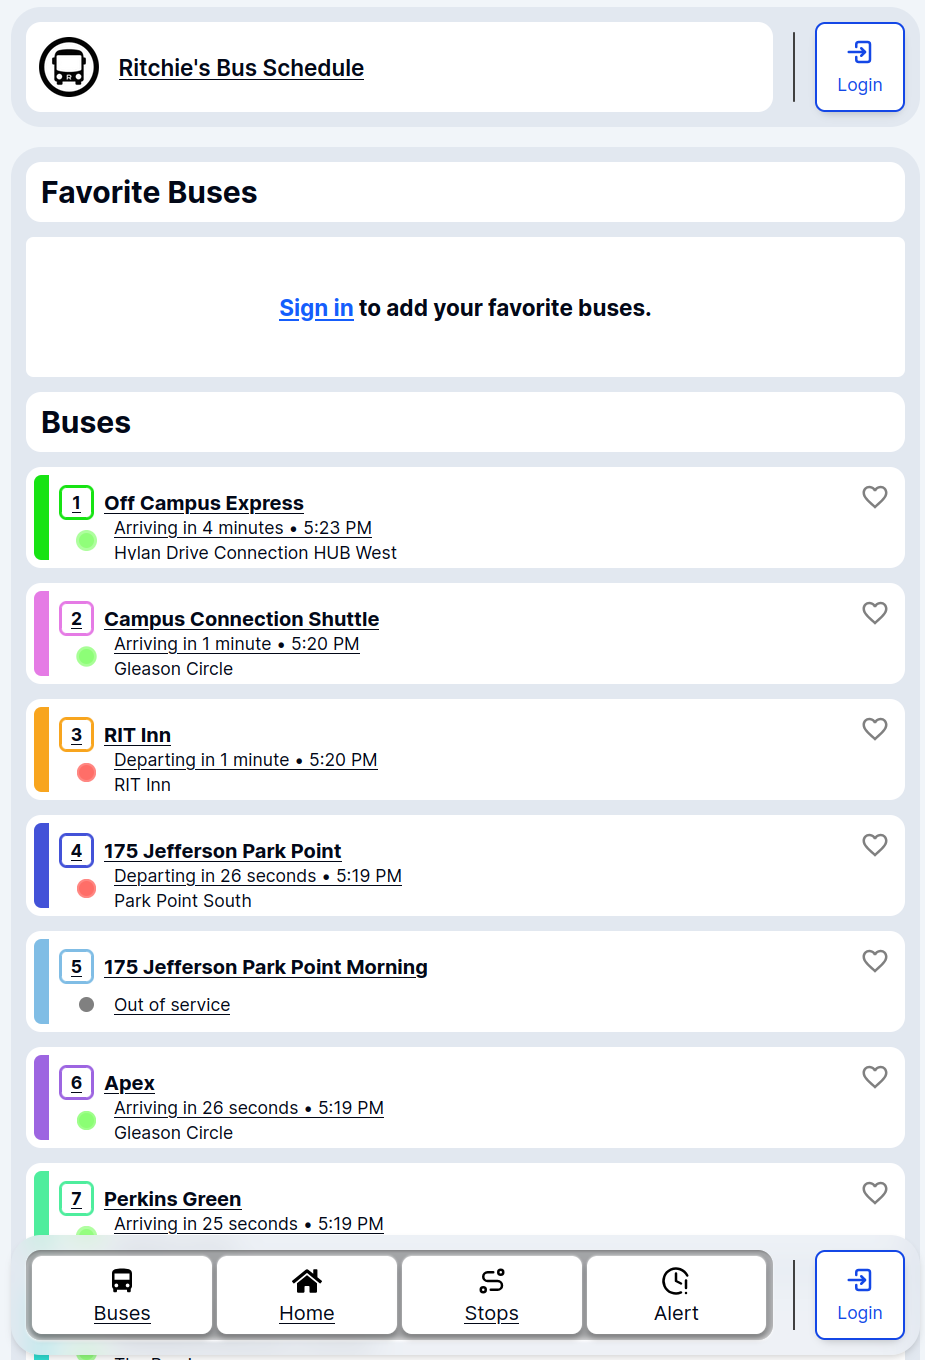Click heart icon beside Apex route
The height and width of the screenshot is (1360, 925).
pos(875,1077)
